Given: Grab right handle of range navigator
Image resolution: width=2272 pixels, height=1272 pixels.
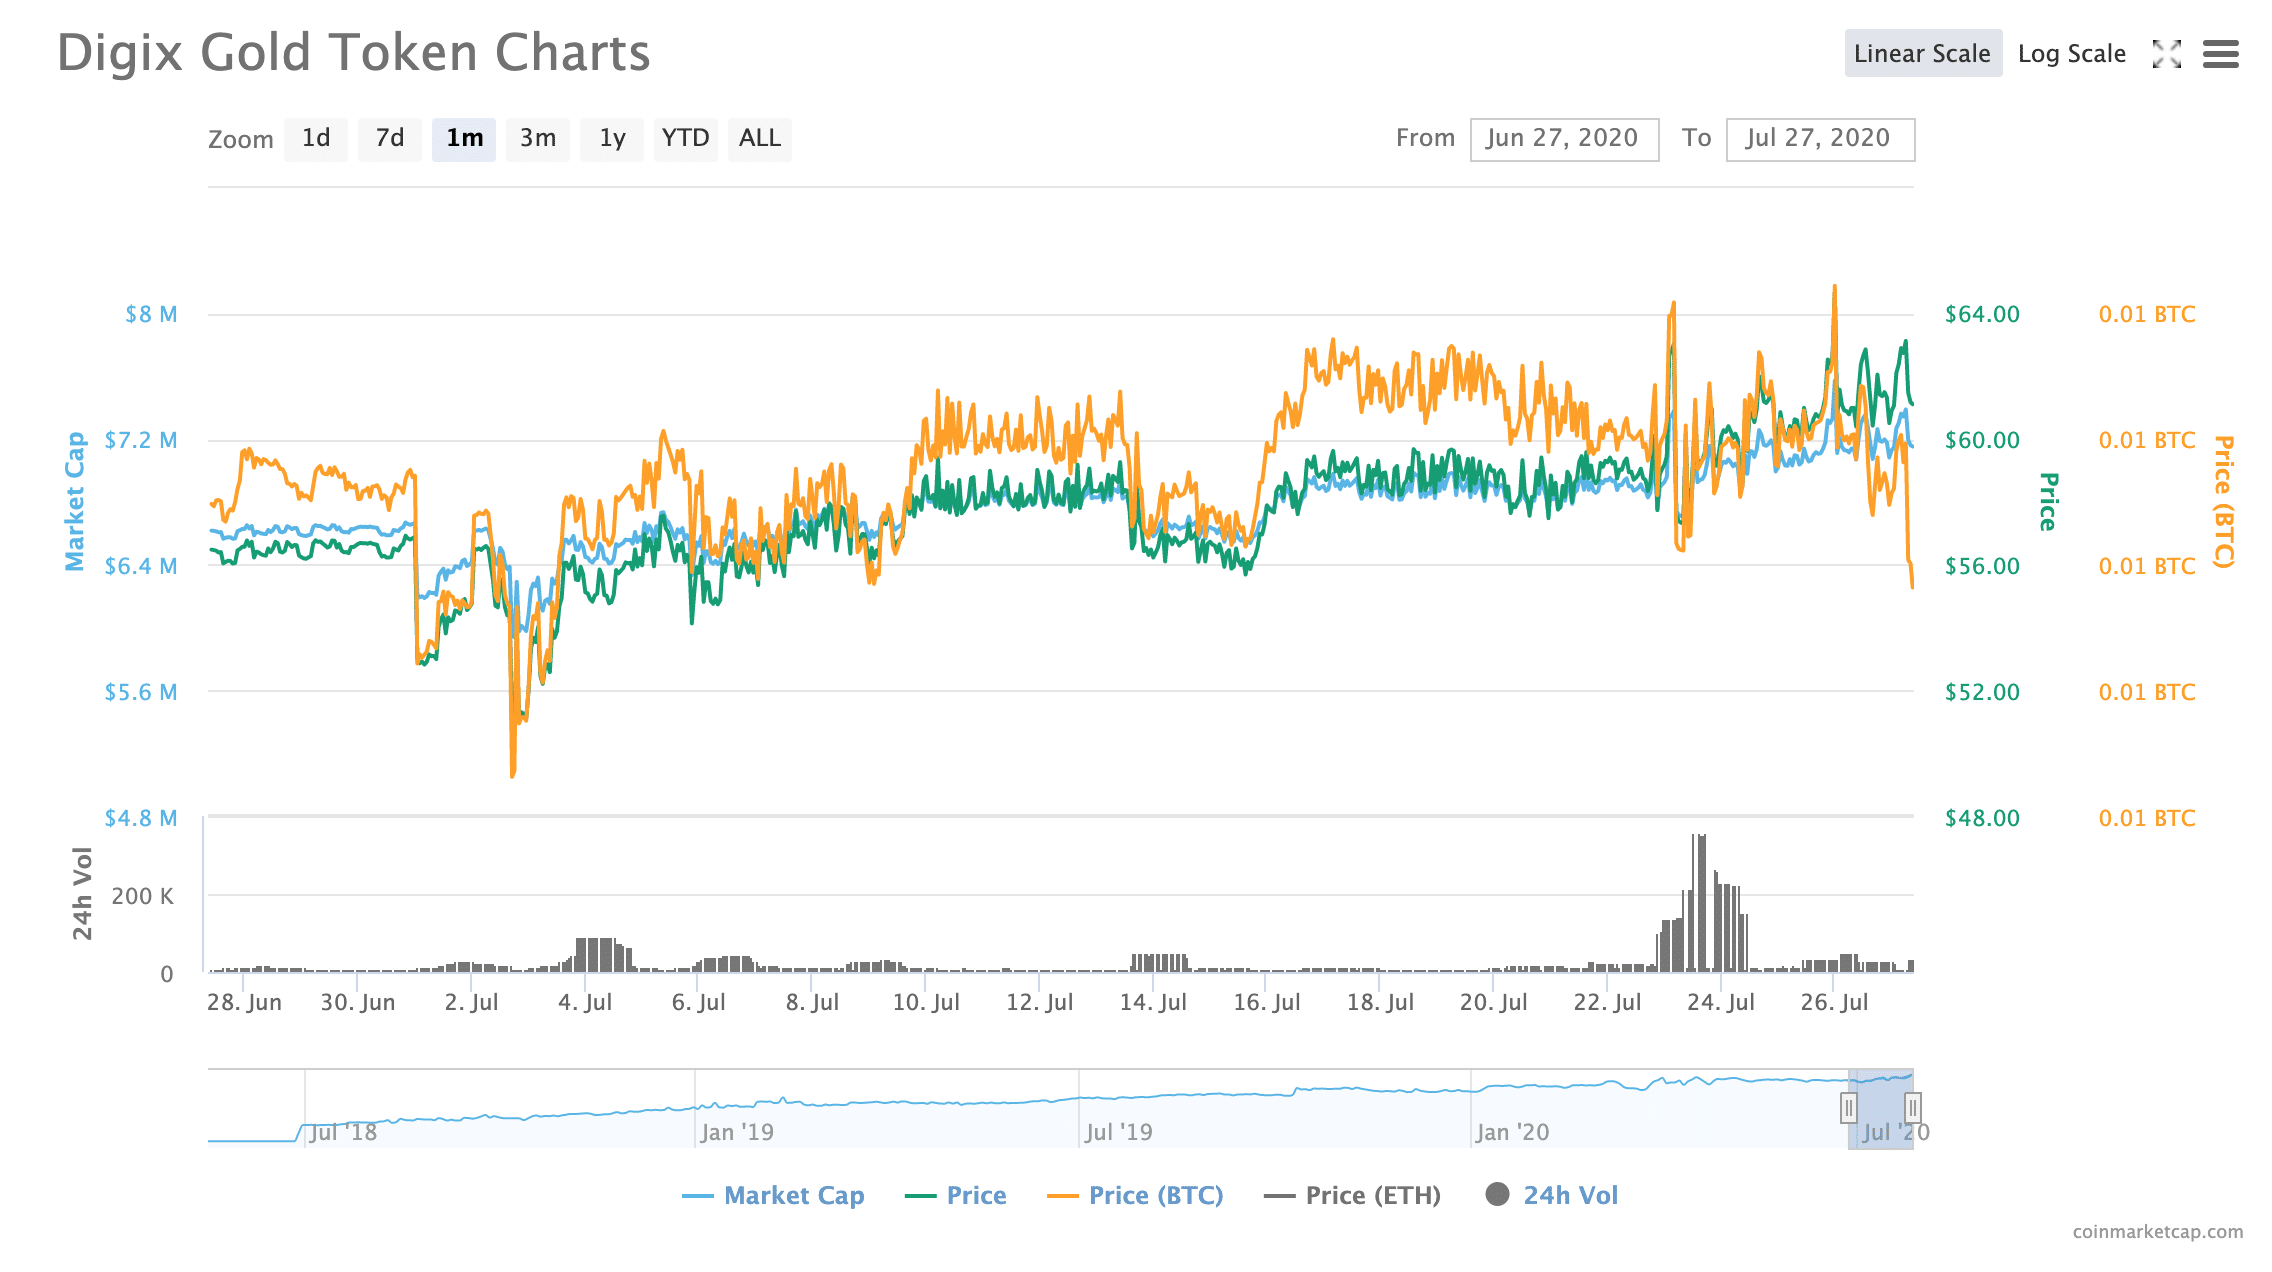Looking at the screenshot, I should click(1912, 1108).
